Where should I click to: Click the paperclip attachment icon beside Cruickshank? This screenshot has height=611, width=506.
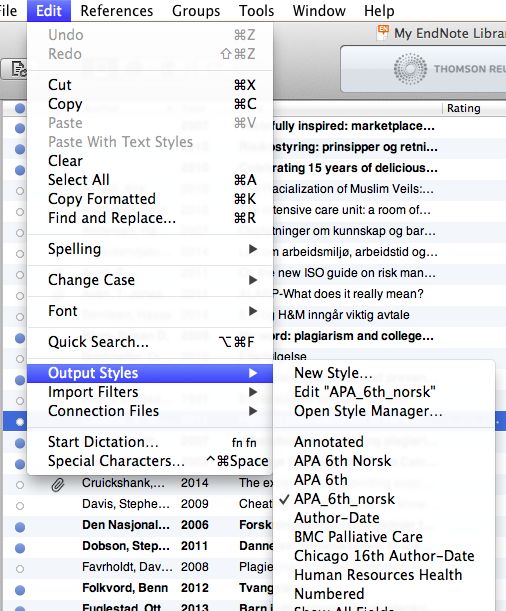(58, 485)
